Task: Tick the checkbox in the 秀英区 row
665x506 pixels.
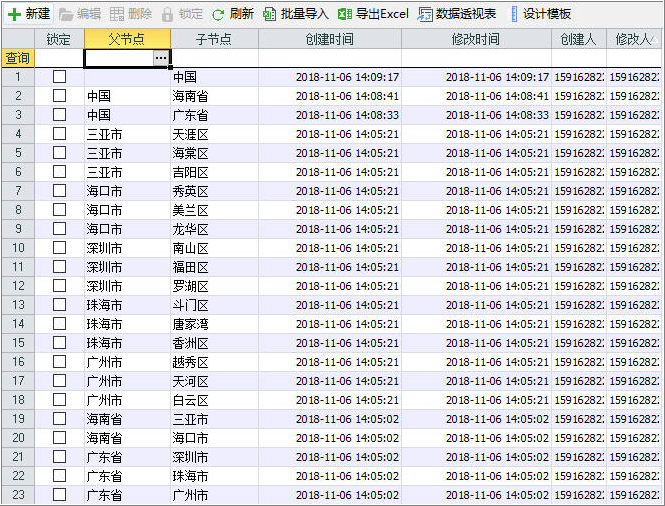Action: point(59,191)
